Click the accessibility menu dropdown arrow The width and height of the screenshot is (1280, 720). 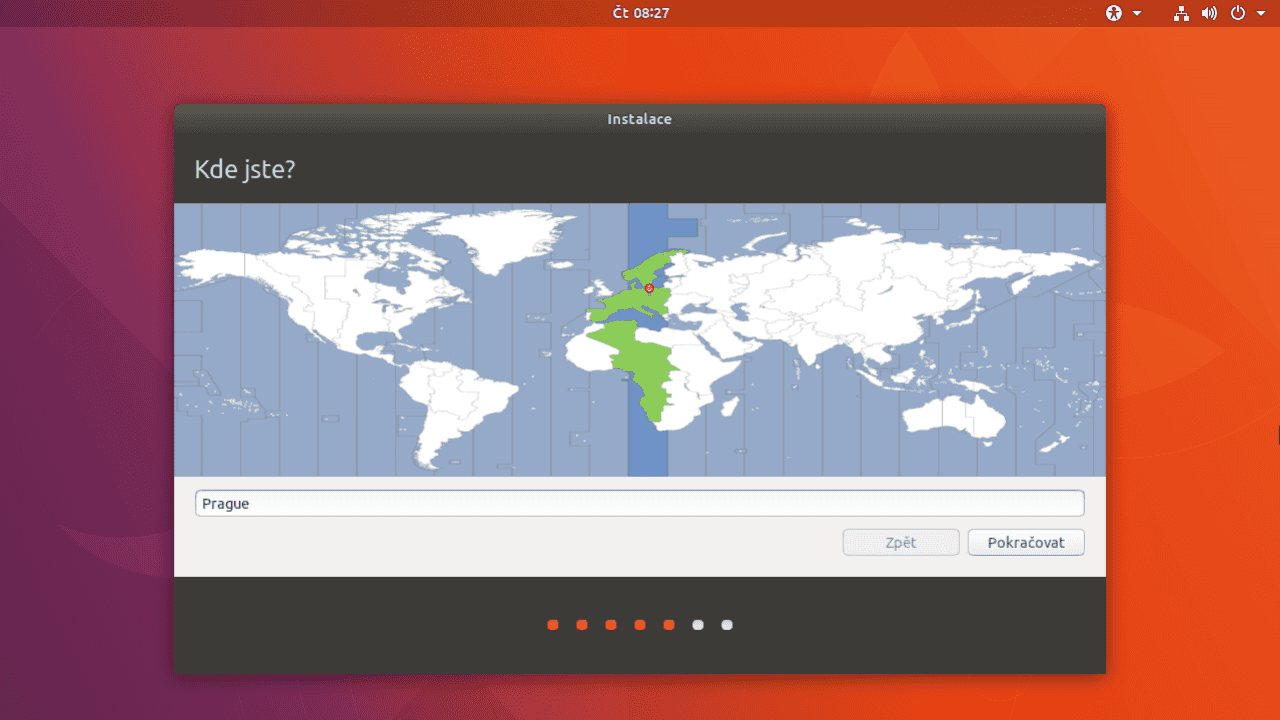click(1135, 13)
